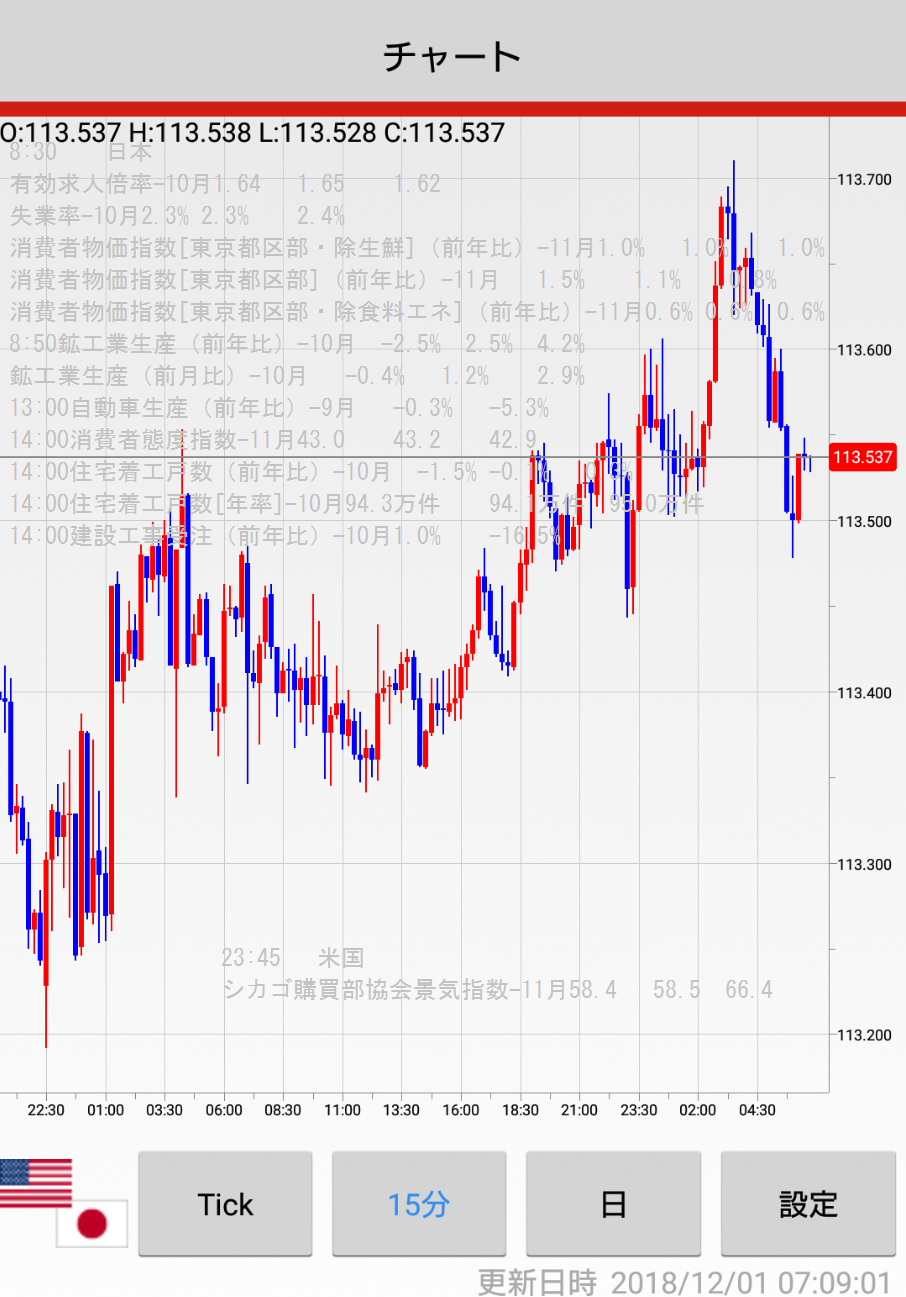This screenshot has height=1297, width=906.
Task: Switch to the daily 日 chart
Action: [x=613, y=1204]
